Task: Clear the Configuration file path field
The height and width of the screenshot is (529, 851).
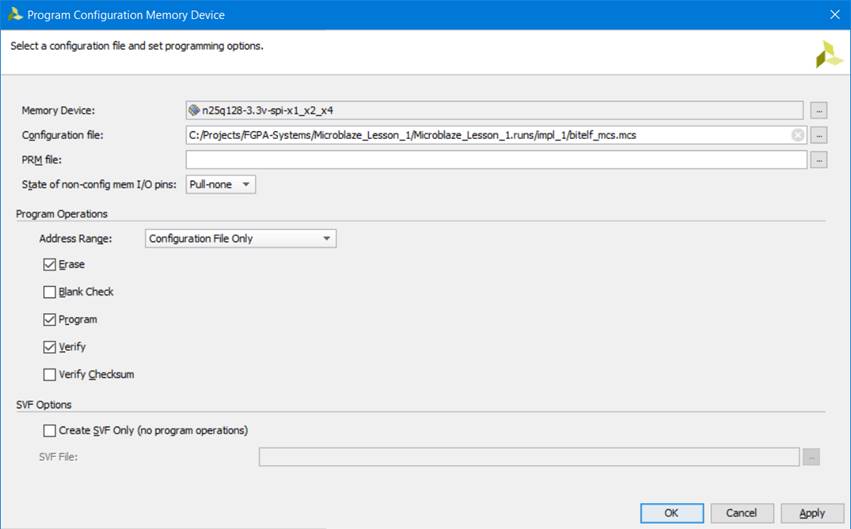Action: tap(797, 135)
